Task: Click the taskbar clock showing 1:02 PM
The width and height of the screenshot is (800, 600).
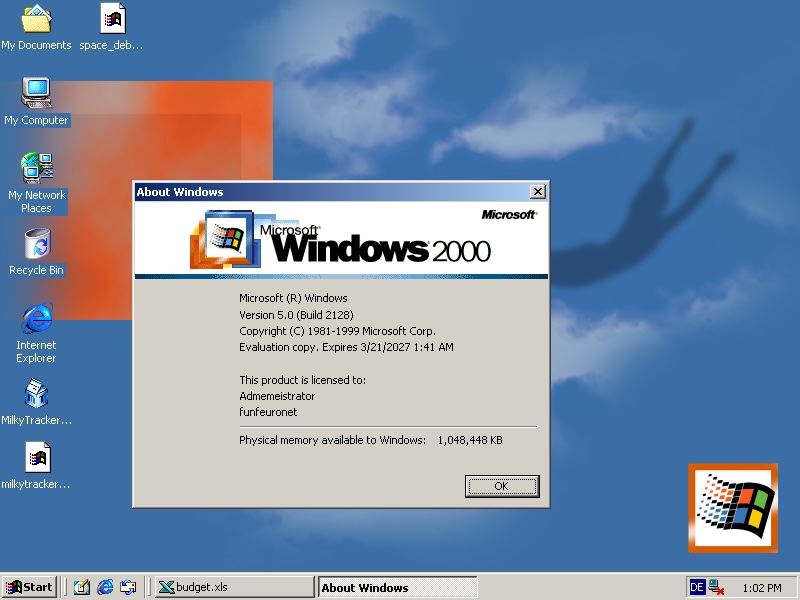Action: coord(762,588)
